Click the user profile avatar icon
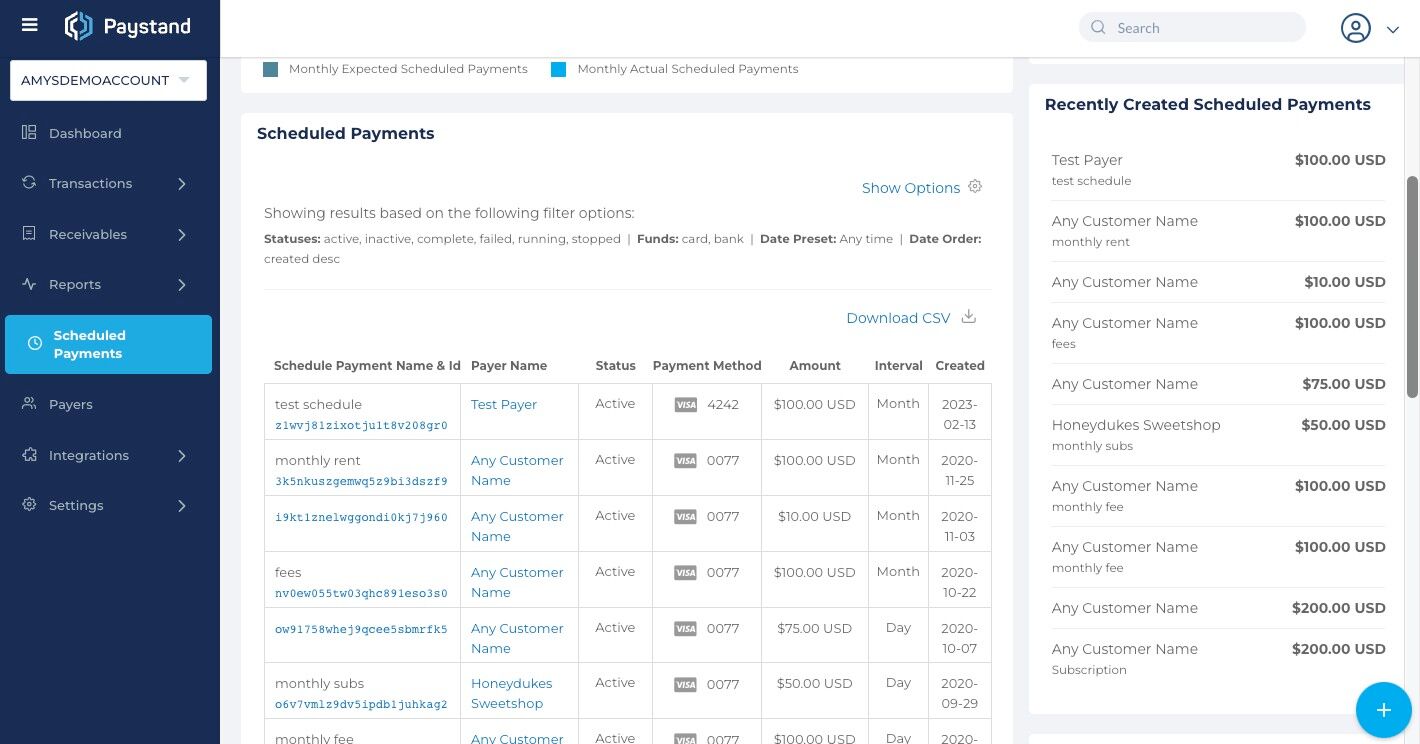 point(1356,28)
